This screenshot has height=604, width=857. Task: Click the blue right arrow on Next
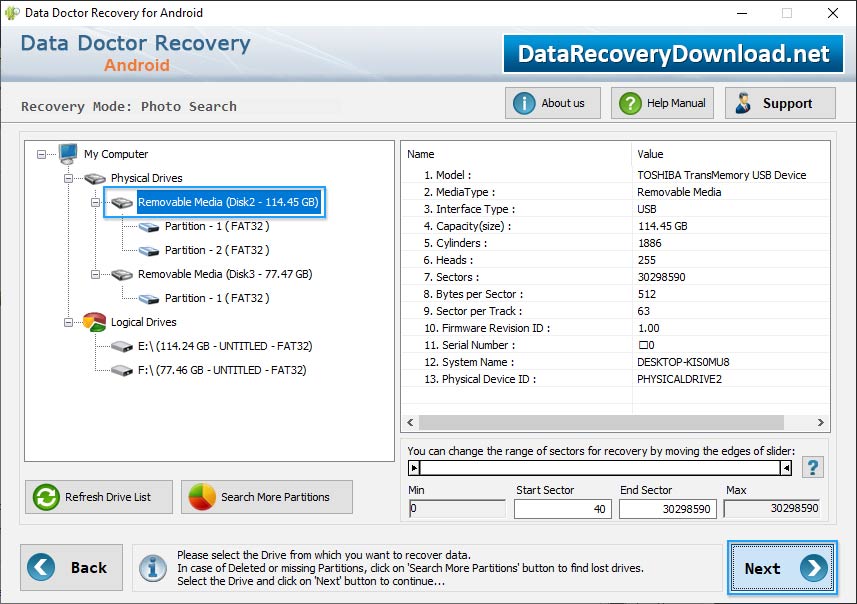coord(813,568)
